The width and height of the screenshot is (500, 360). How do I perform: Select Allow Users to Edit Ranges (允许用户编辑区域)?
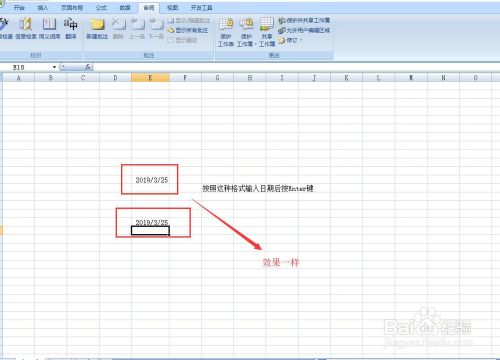pos(304,30)
